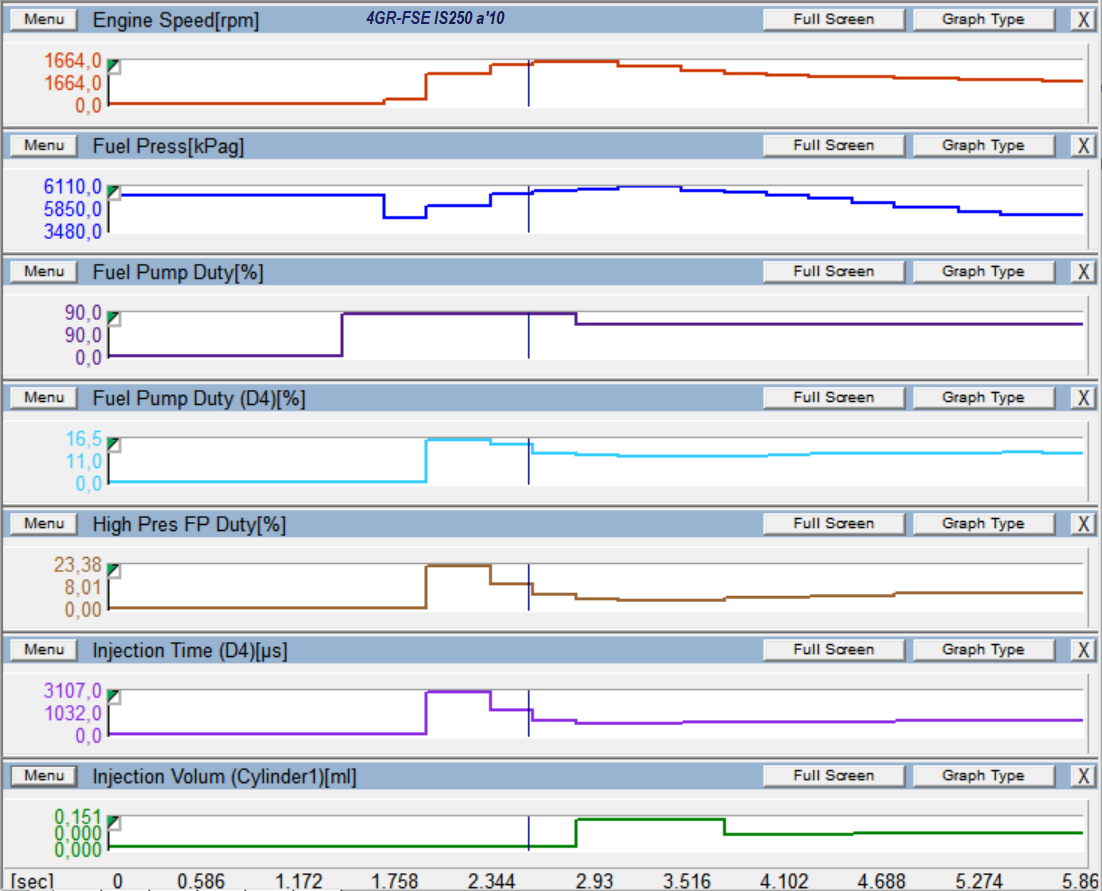Click the green scale marker on Engine Speed graph
The image size is (1102, 891).
114,66
